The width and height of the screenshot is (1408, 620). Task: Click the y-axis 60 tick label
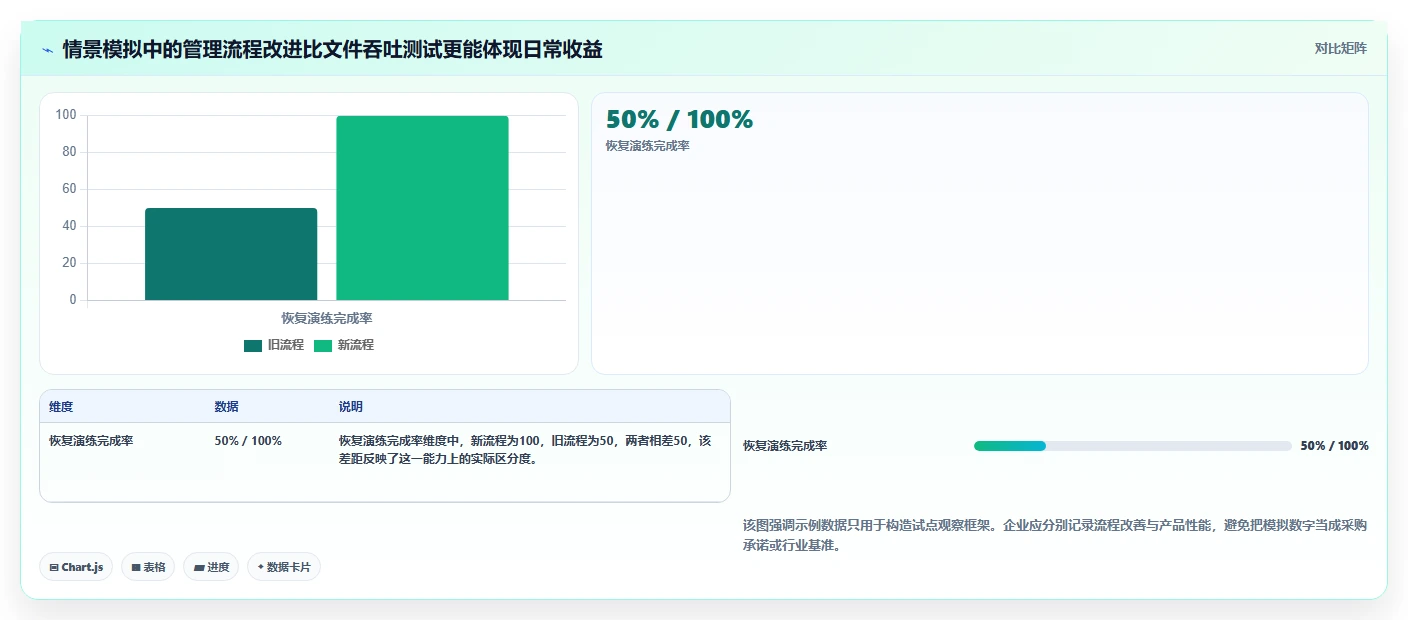69,189
